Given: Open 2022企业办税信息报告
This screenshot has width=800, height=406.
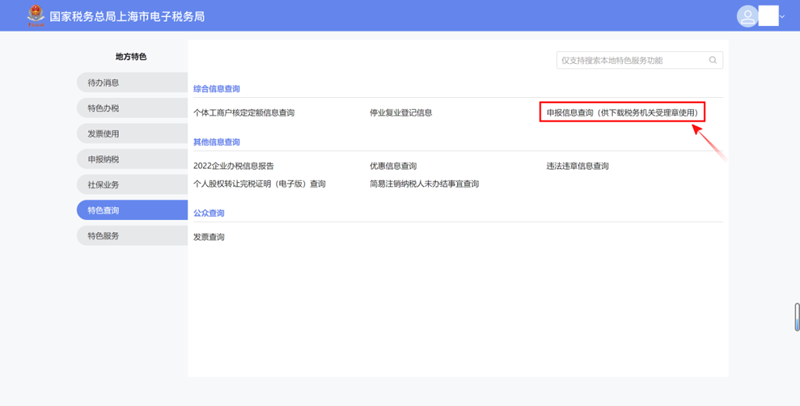Looking at the screenshot, I should coord(233,166).
